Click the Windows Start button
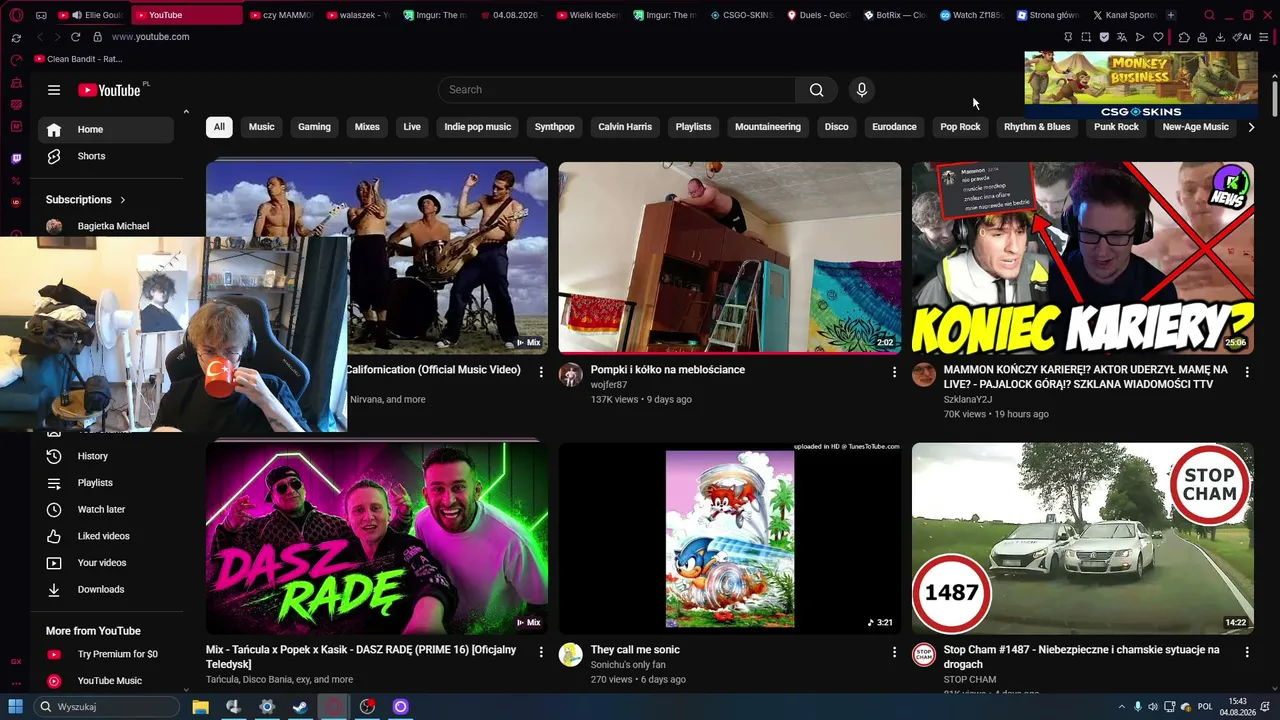1280x720 pixels. [15, 707]
